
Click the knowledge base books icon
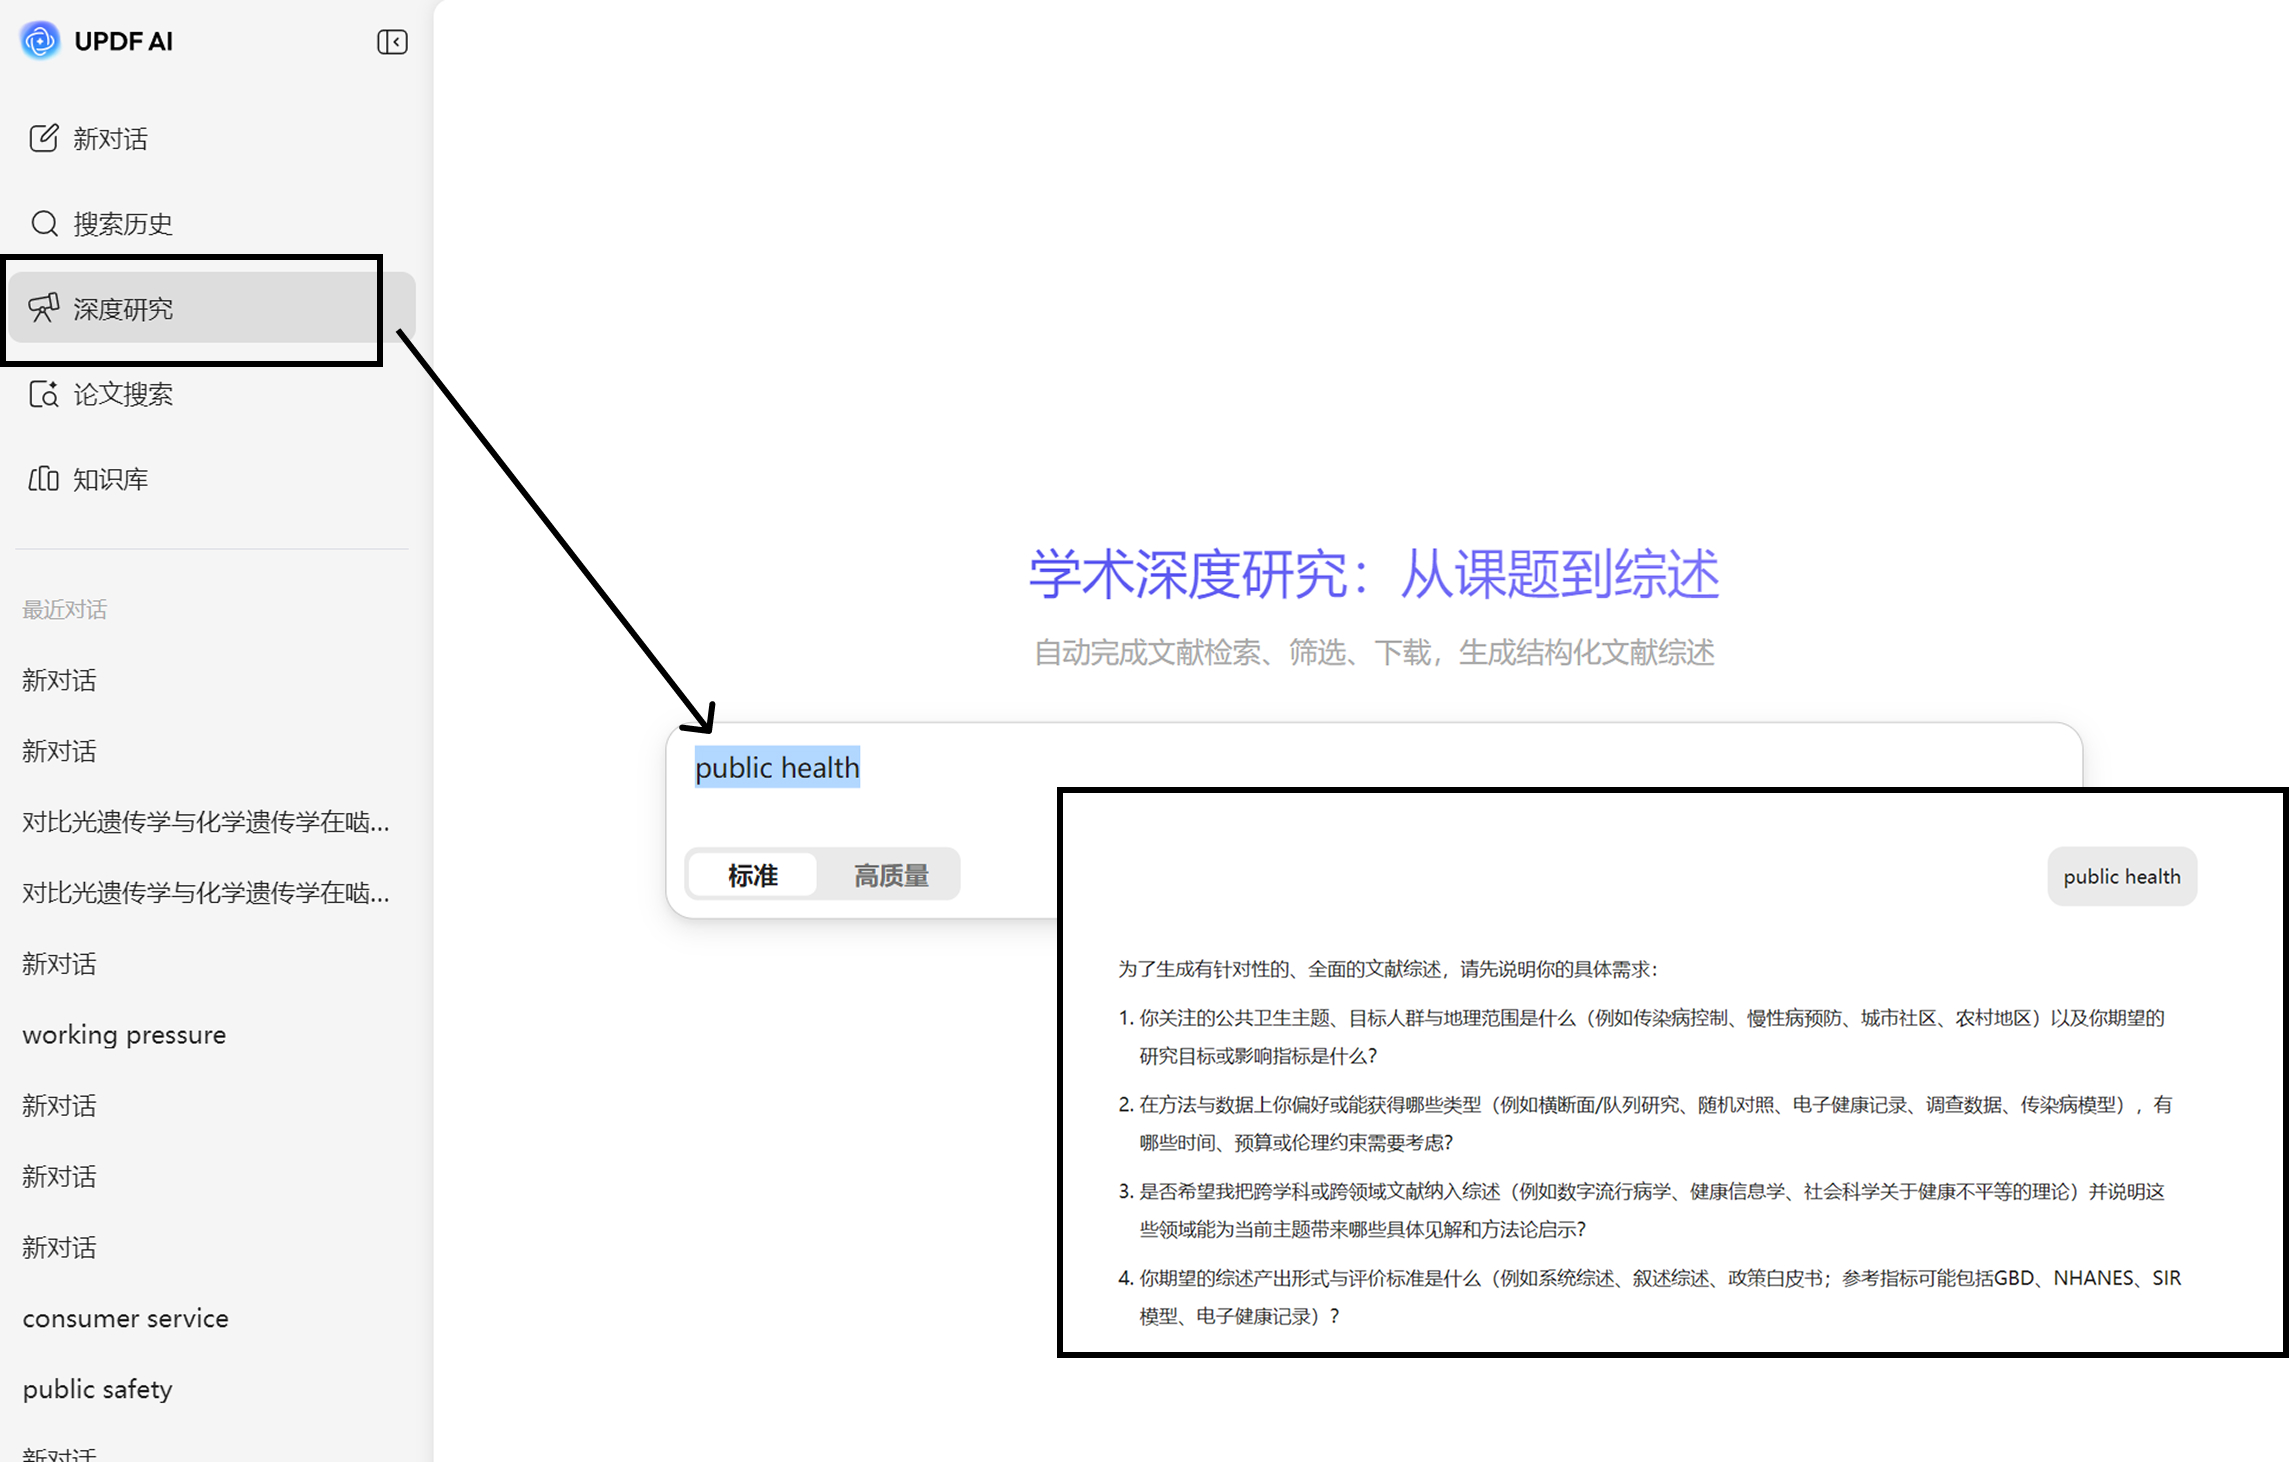coord(43,479)
